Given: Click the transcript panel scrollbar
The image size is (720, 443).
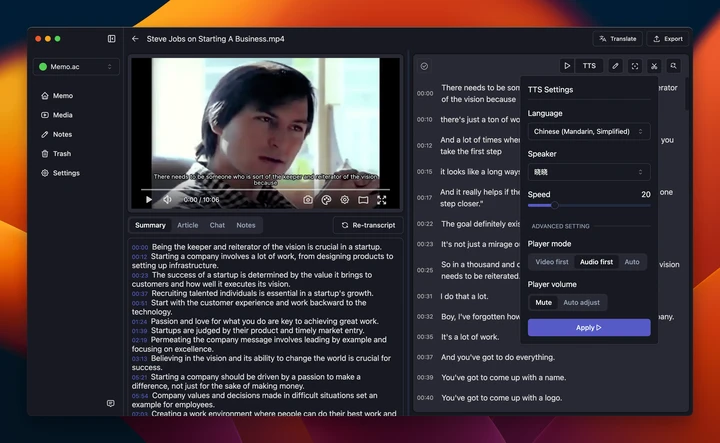Looking at the screenshot, I should click(x=686, y=94).
